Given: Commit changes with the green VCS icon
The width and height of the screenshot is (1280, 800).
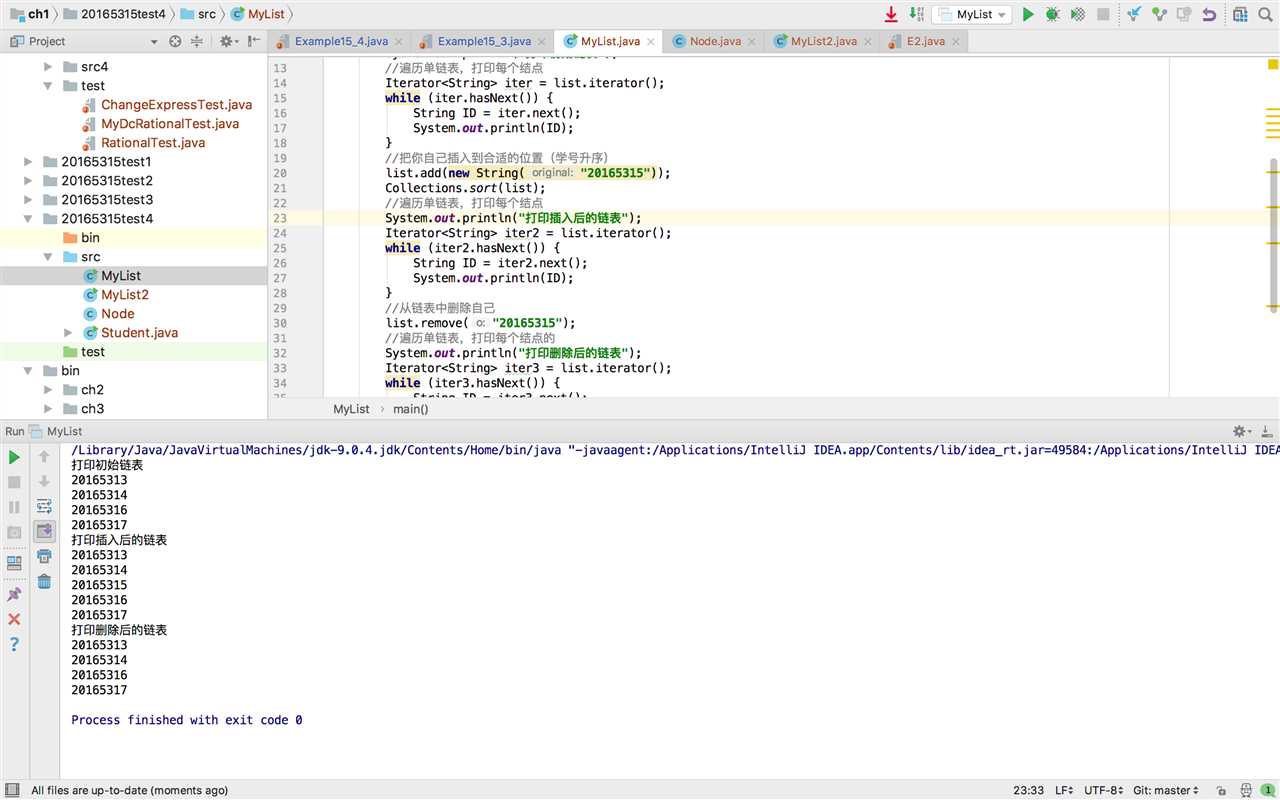Looking at the screenshot, I should point(1159,15).
